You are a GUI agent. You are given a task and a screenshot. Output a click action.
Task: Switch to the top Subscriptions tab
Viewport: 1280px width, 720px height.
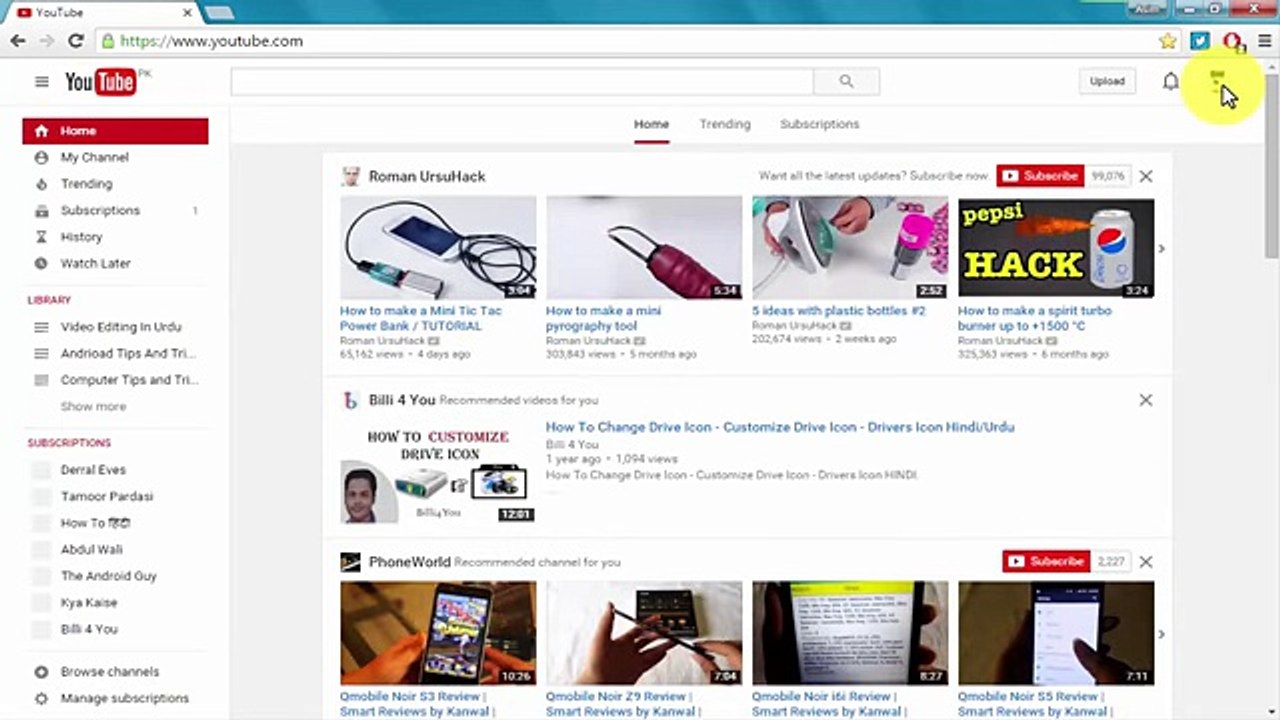coord(819,124)
